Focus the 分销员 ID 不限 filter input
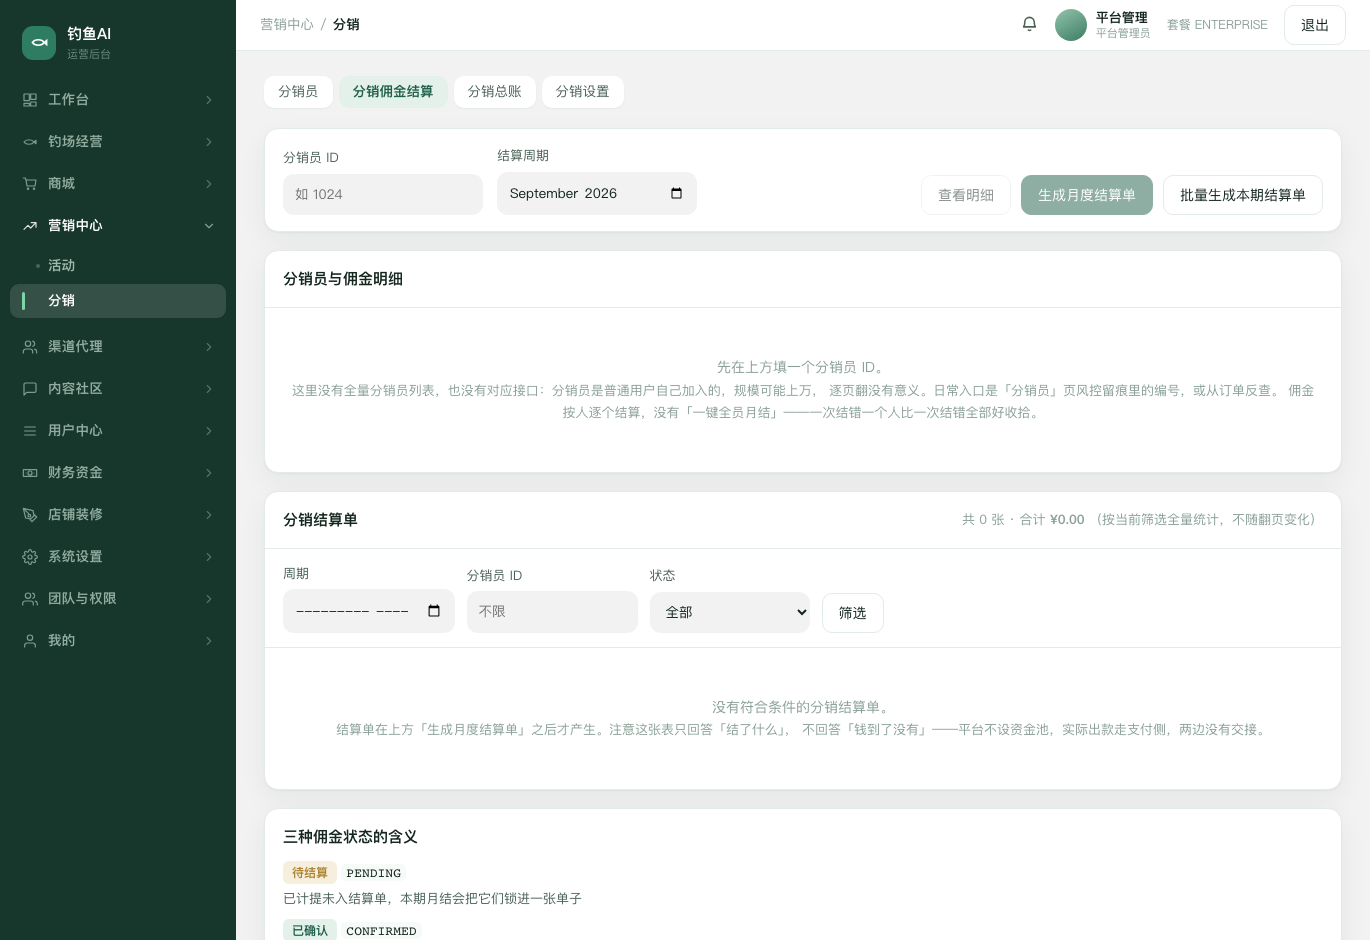Screen dimensions: 1370x940 tap(552, 612)
